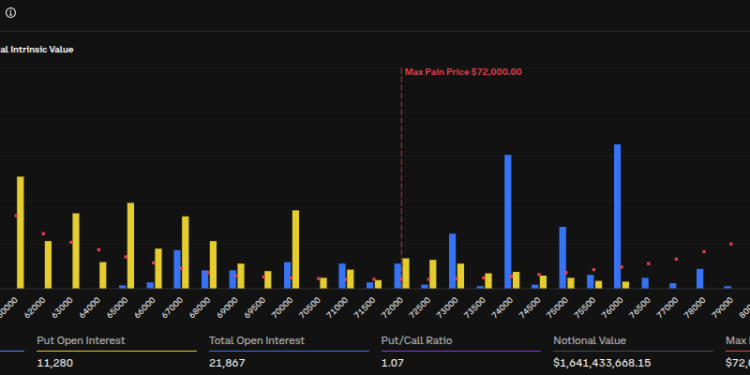750x375 pixels.
Task: Select the $1,641,433,668.15 notional value
Action: pyautogui.click(x=602, y=363)
